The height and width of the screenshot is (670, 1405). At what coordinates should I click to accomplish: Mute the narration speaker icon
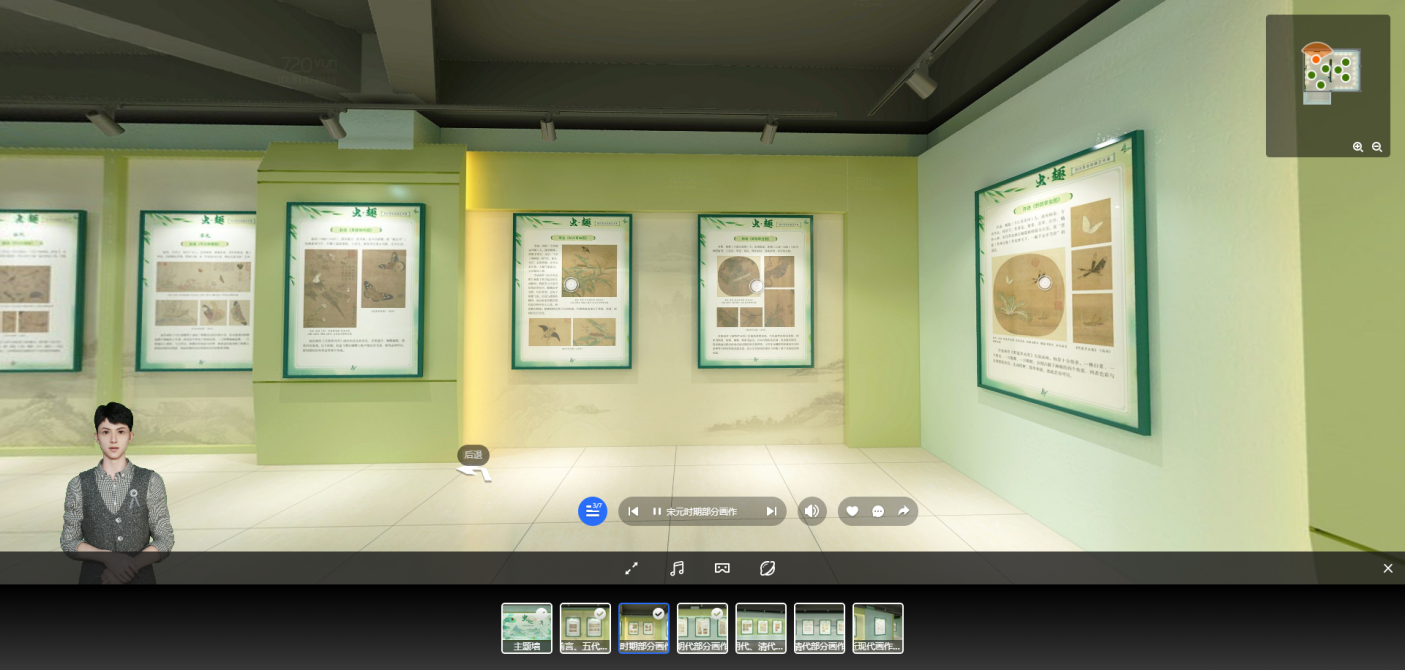[x=812, y=511]
